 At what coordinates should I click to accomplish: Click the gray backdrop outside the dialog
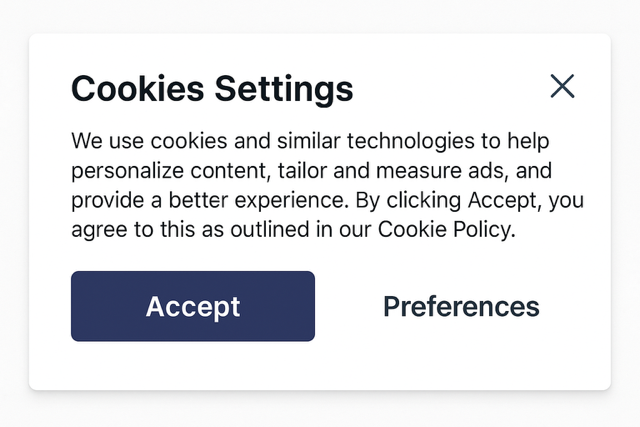(320, 410)
